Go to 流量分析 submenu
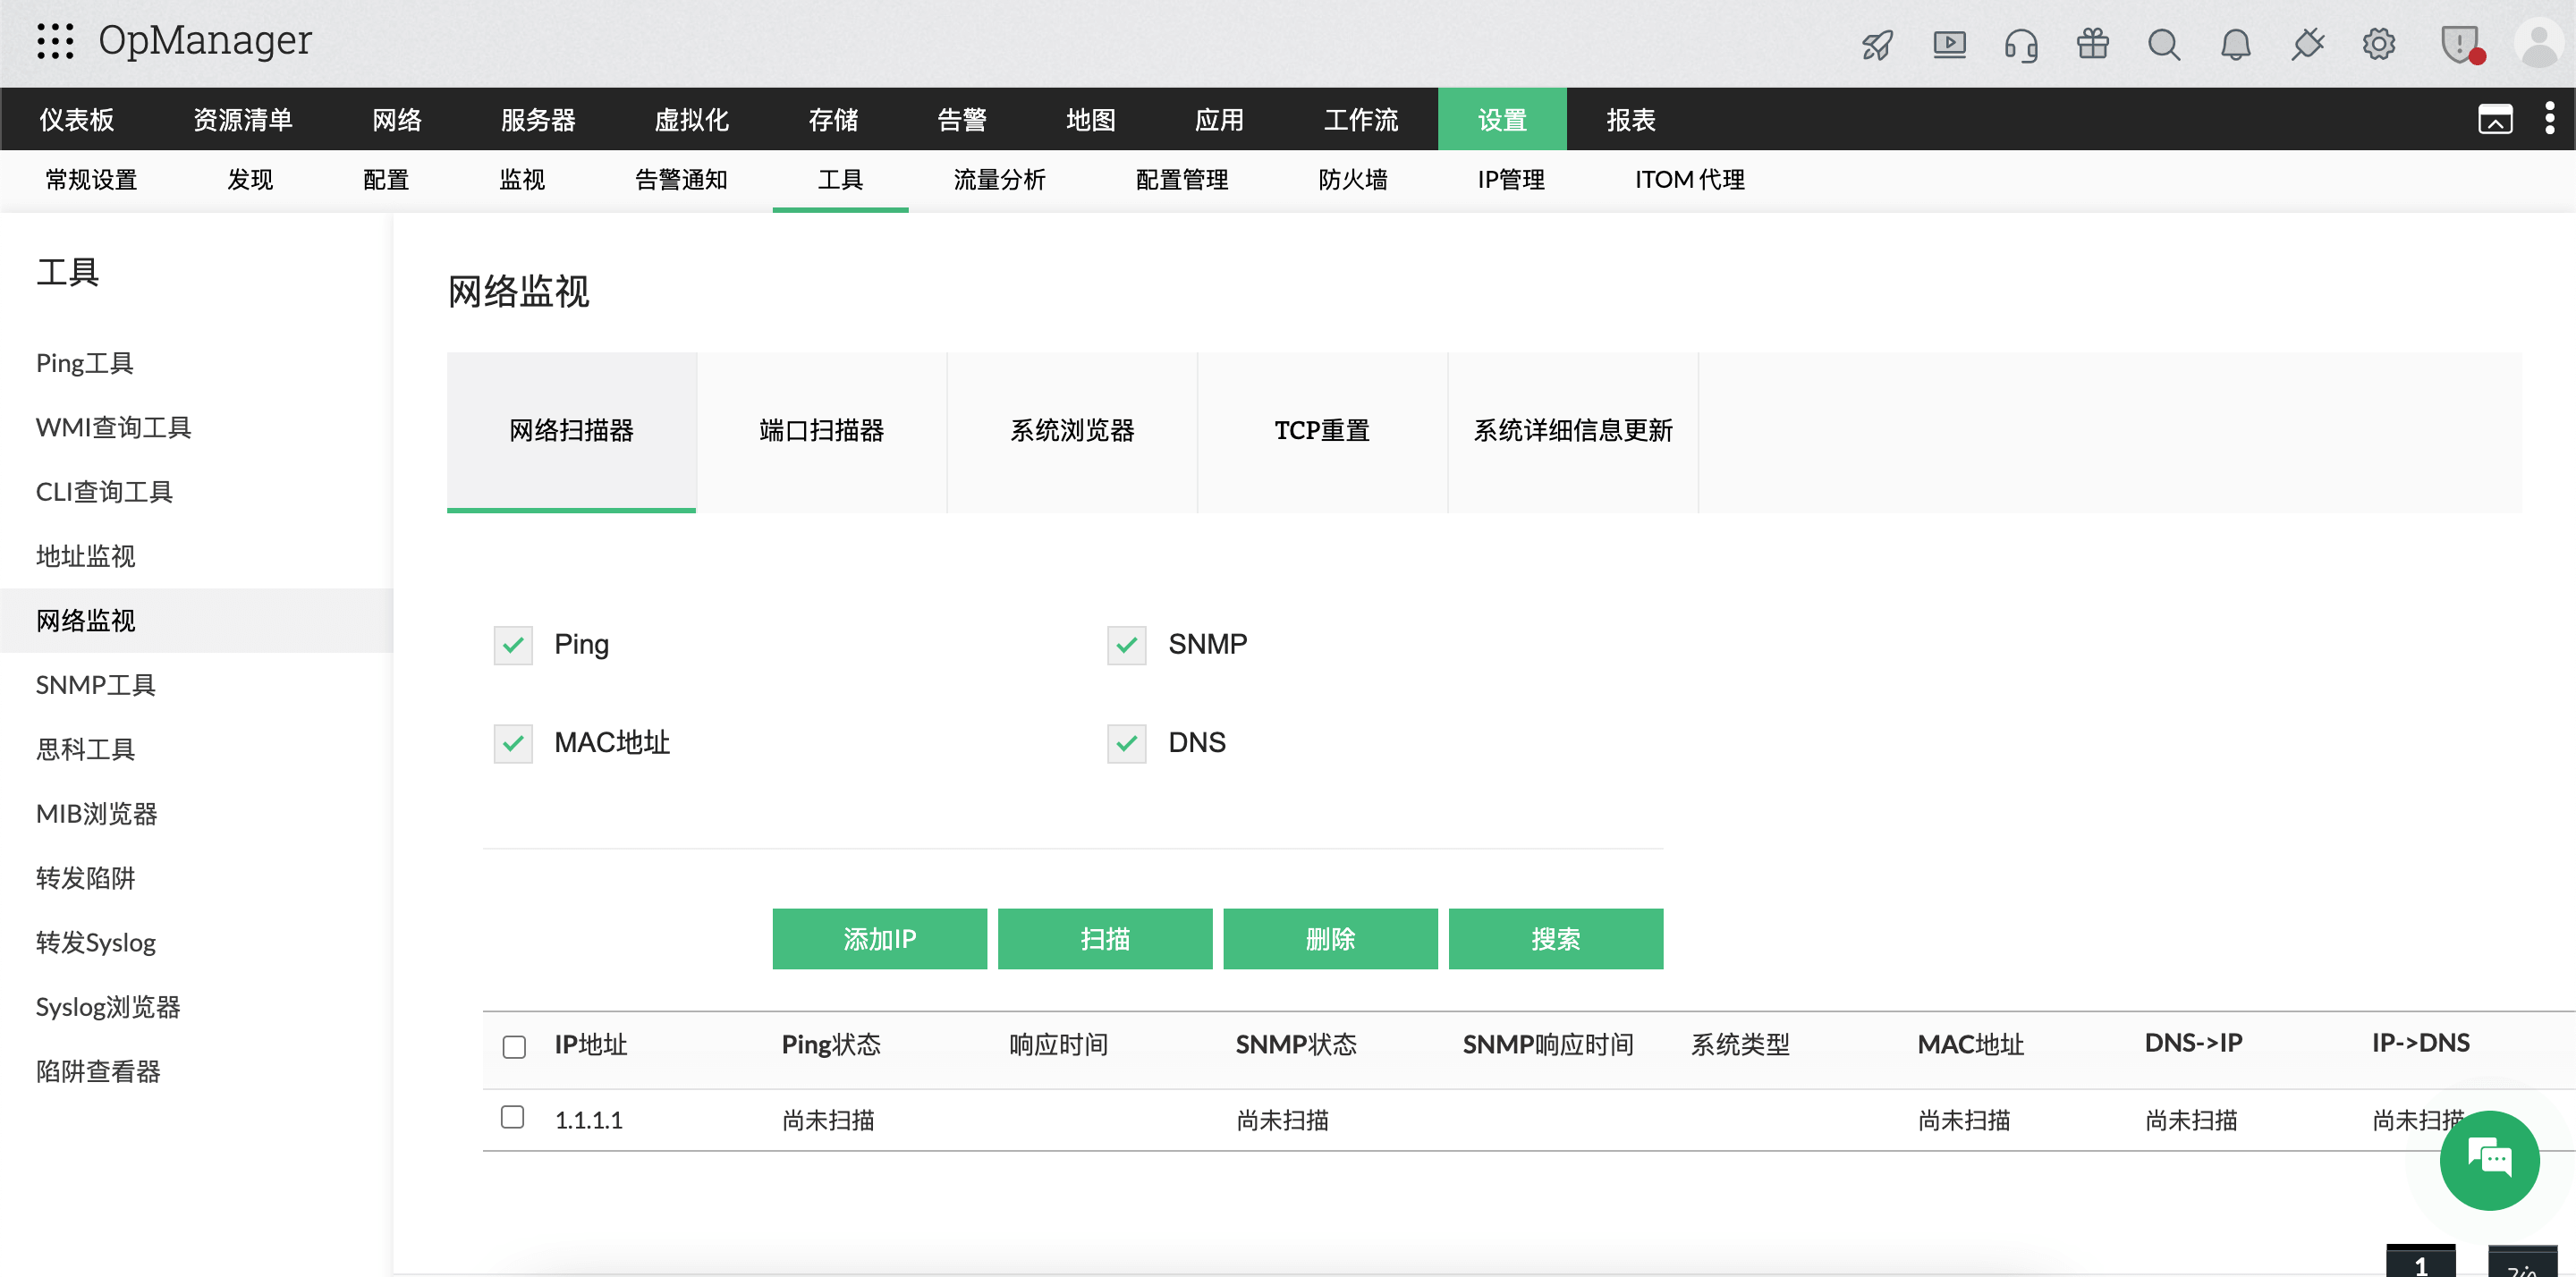Image resolution: width=2576 pixels, height=1277 pixels. point(999,180)
